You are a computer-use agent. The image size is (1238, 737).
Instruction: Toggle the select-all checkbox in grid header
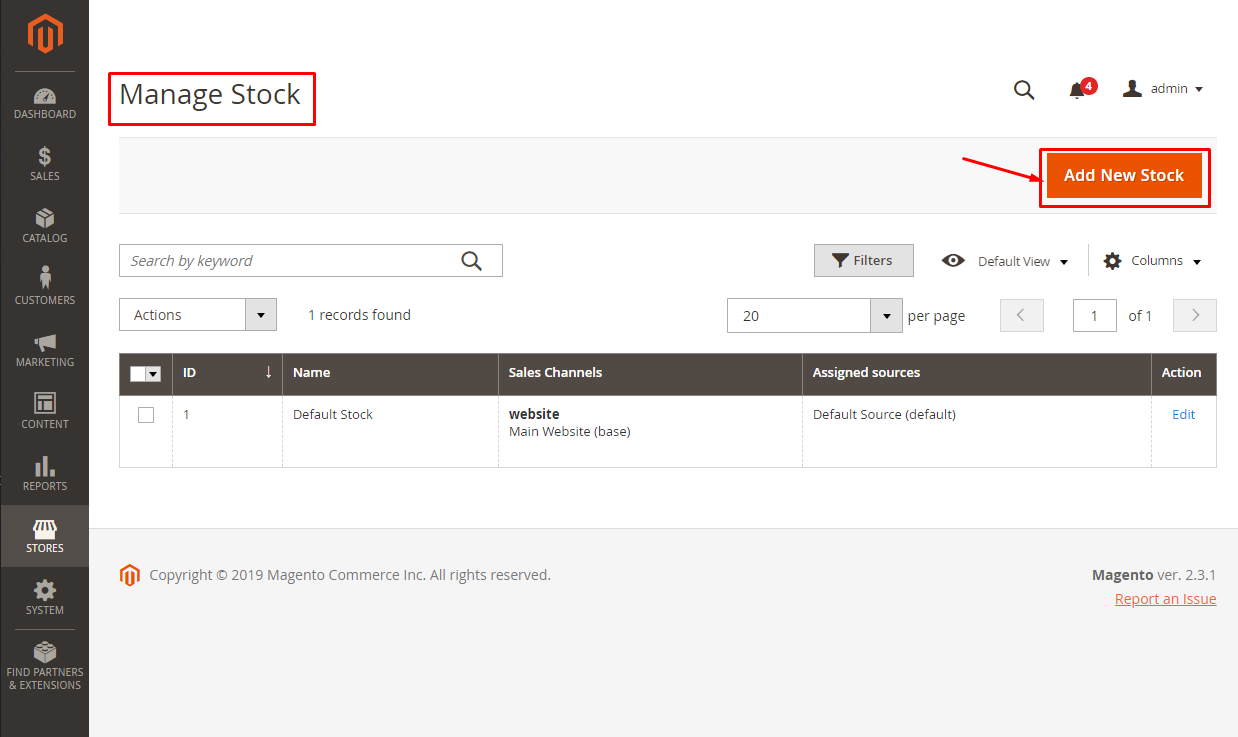coord(141,373)
